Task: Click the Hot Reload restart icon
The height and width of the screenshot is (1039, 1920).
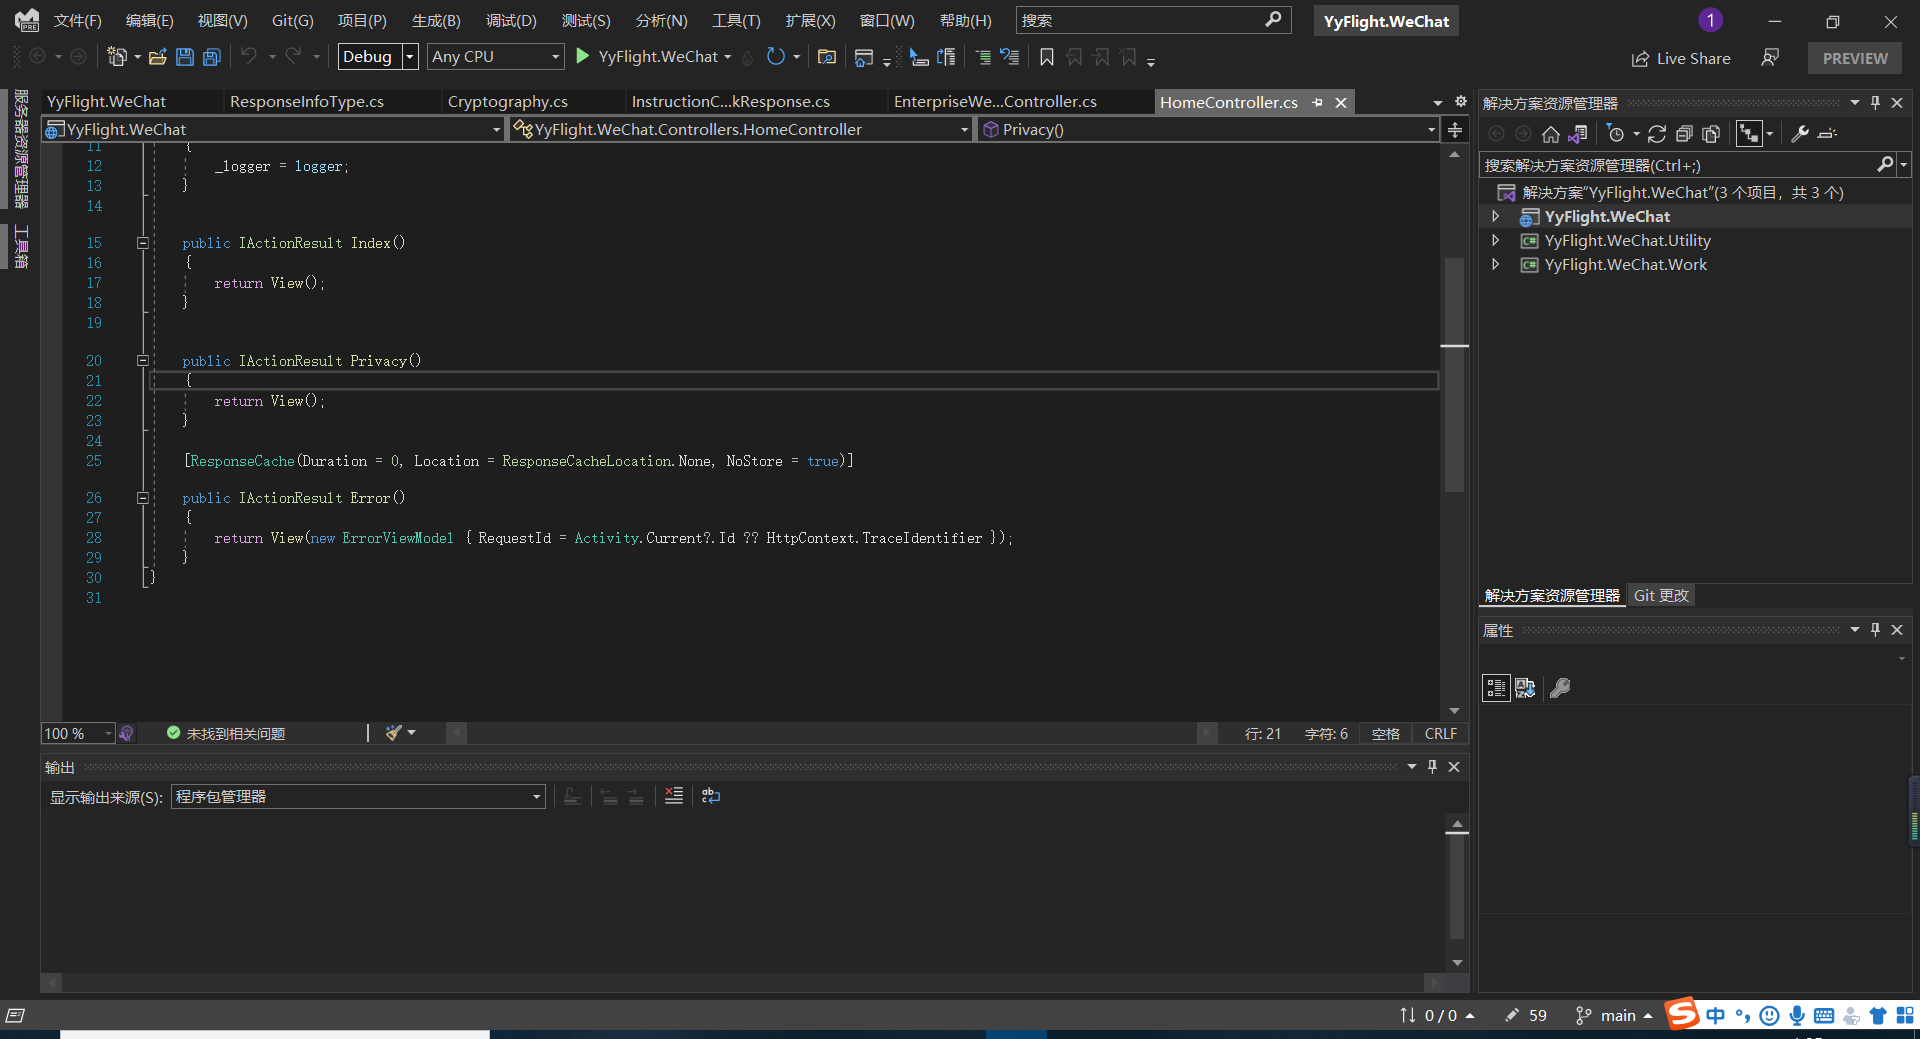Action: click(x=776, y=57)
